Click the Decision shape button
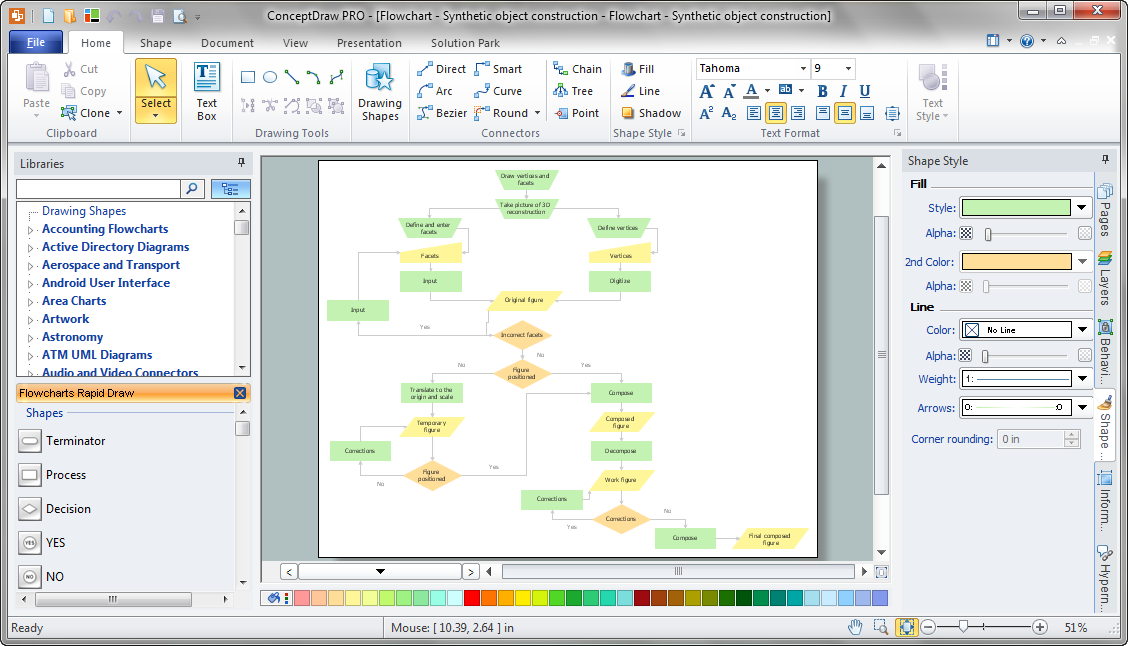 [30, 509]
